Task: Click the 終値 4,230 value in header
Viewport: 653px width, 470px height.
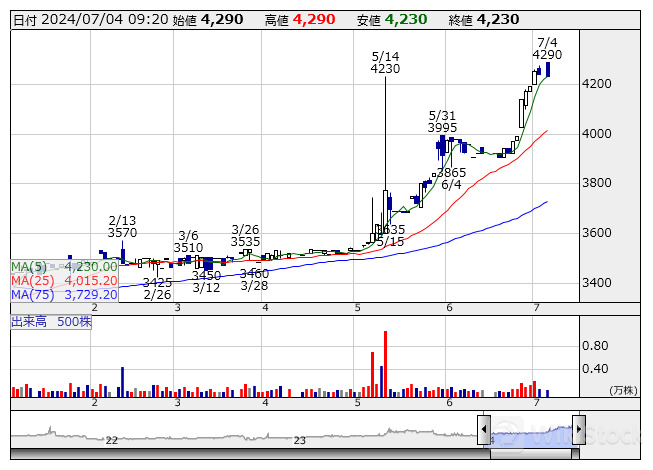Action: point(498,19)
